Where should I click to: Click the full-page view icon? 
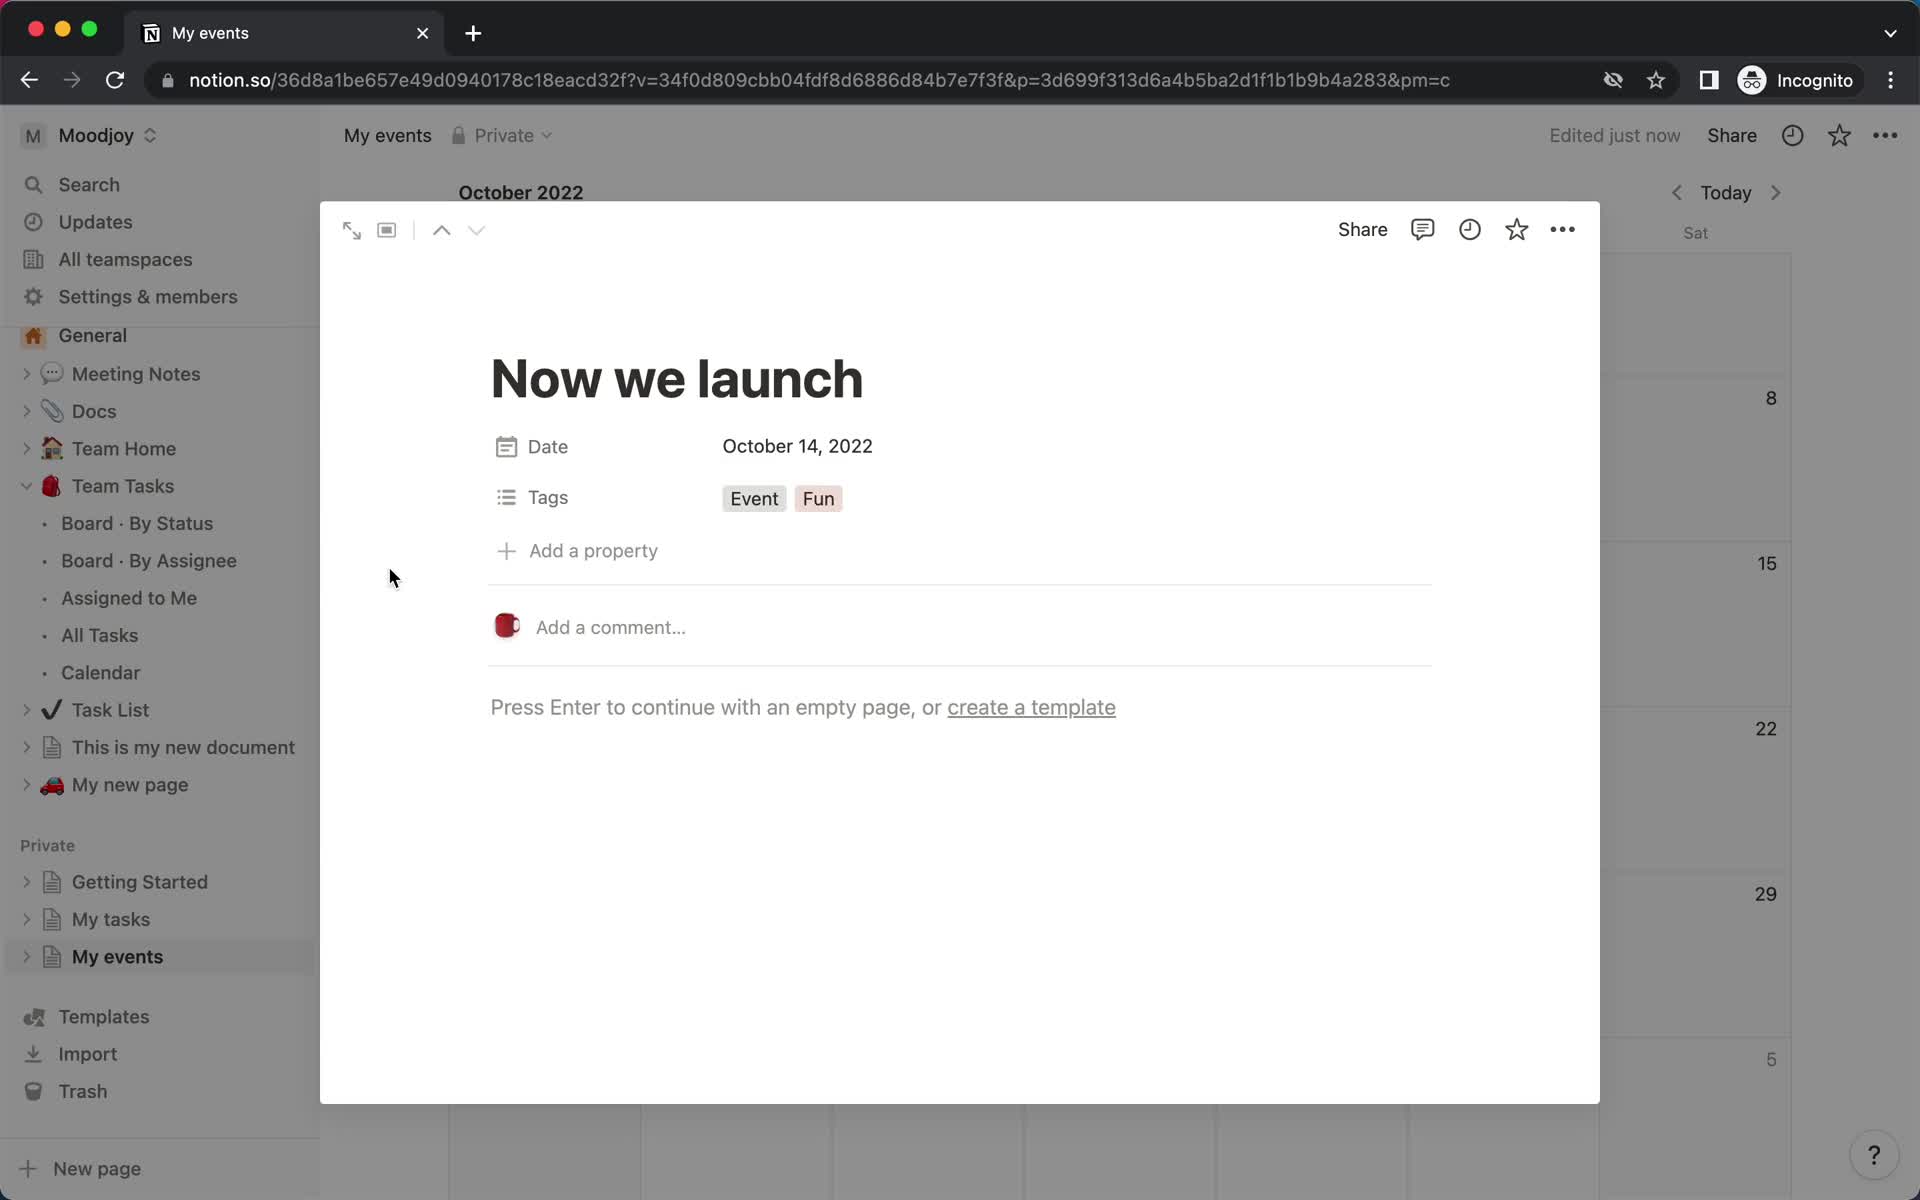351,229
